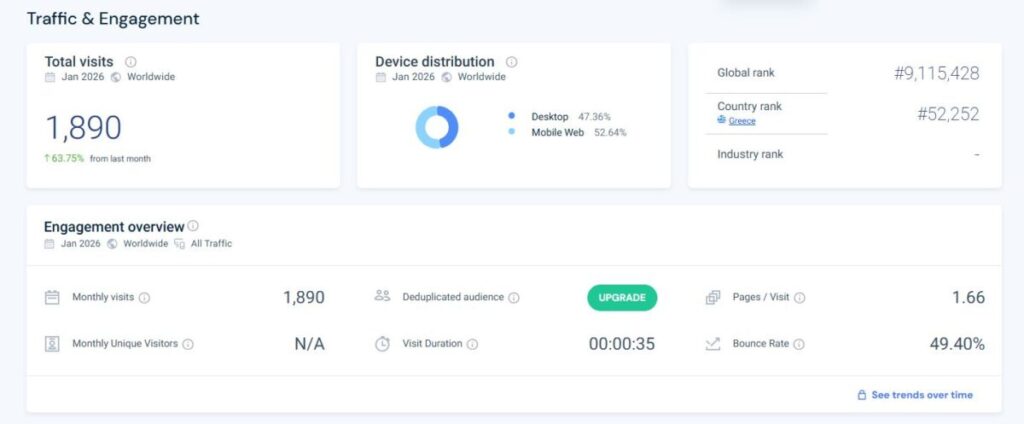Follow the Greece country link
The width and height of the screenshot is (1024, 424).
741,121
